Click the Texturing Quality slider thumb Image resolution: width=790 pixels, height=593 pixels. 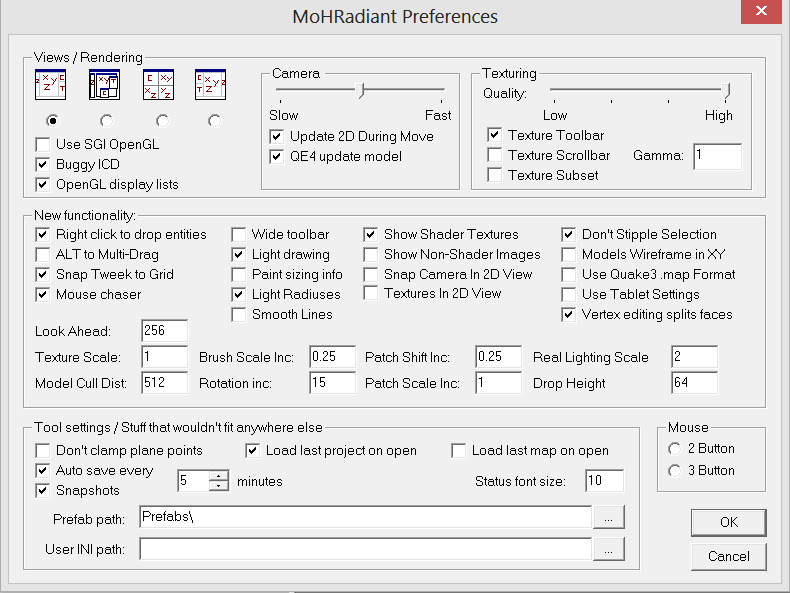click(728, 91)
